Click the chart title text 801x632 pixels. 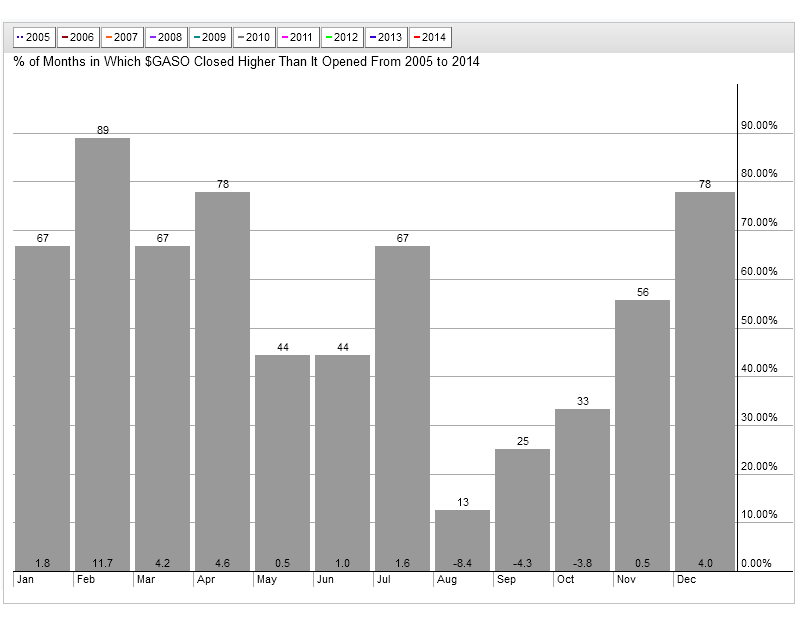(246, 62)
